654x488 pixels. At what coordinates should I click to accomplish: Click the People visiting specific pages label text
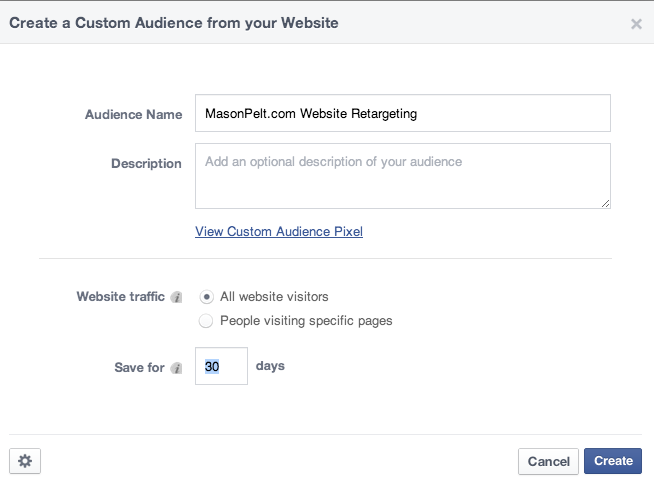306,321
